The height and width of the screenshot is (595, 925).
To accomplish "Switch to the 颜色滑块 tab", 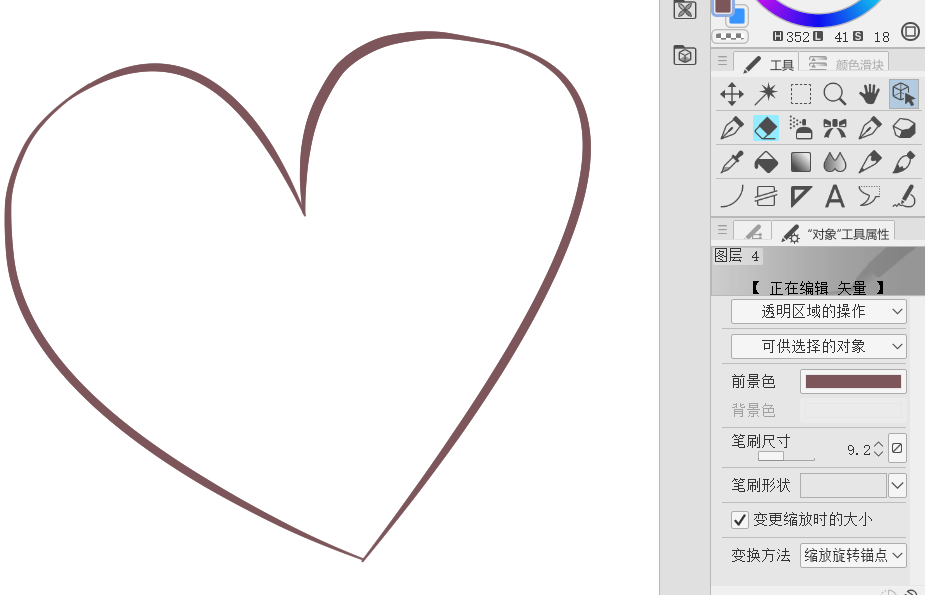I will [848, 64].
